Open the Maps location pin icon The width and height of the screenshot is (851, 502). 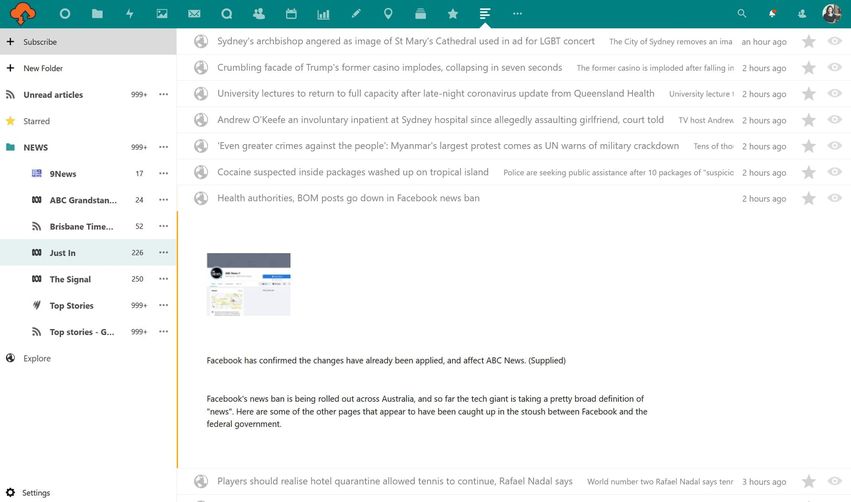[388, 14]
